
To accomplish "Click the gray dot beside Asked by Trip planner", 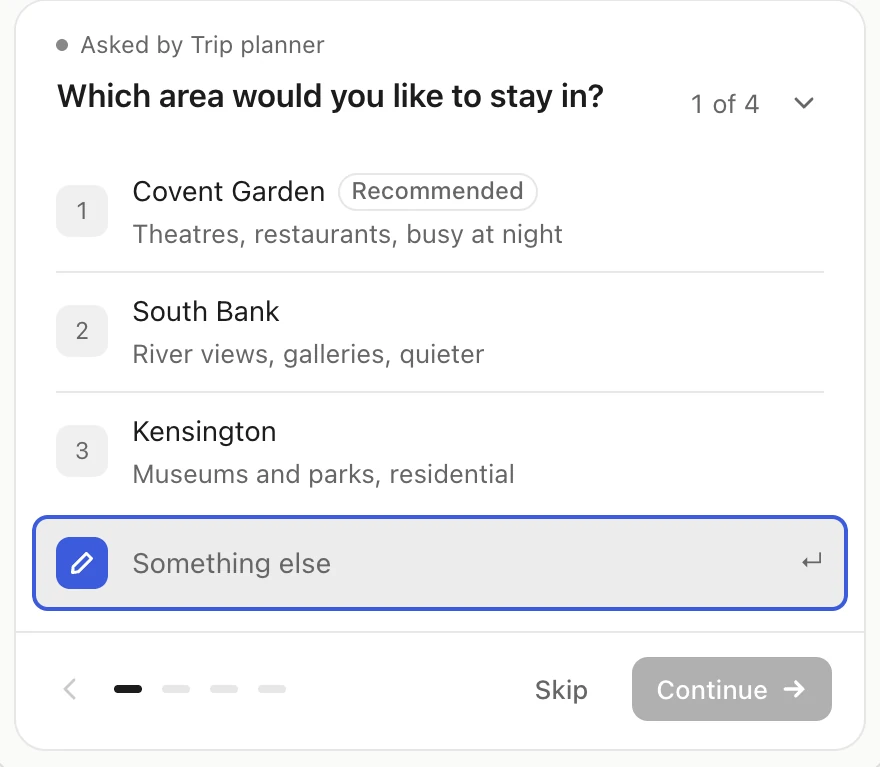I will (x=62, y=45).
